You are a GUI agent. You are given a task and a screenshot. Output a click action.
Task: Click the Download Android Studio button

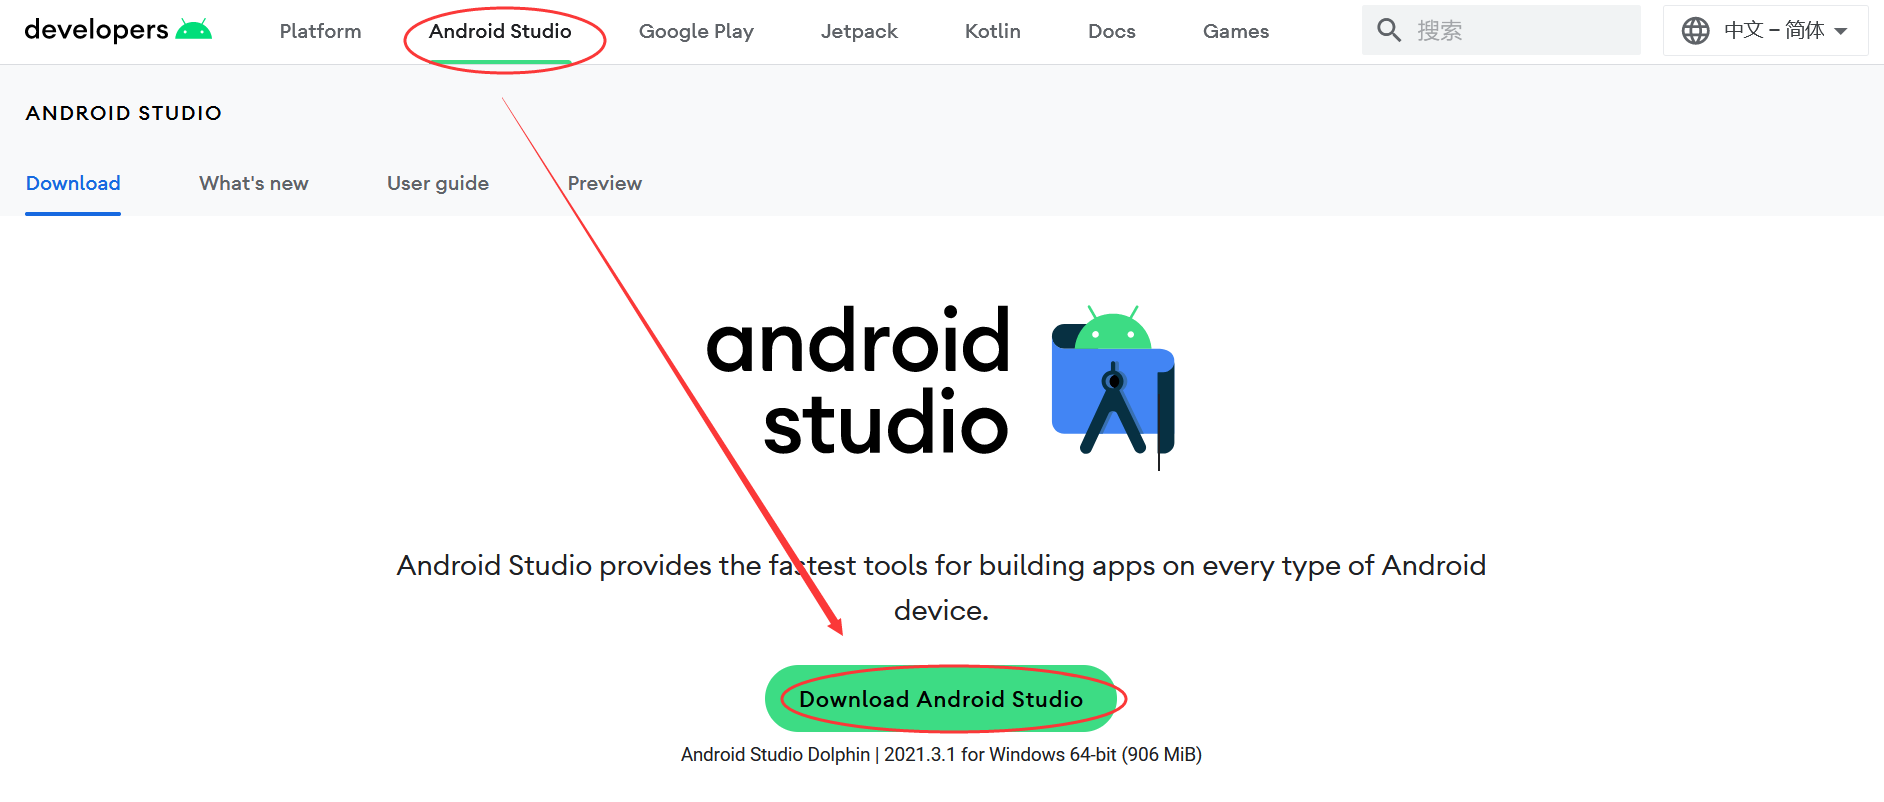tap(940, 699)
